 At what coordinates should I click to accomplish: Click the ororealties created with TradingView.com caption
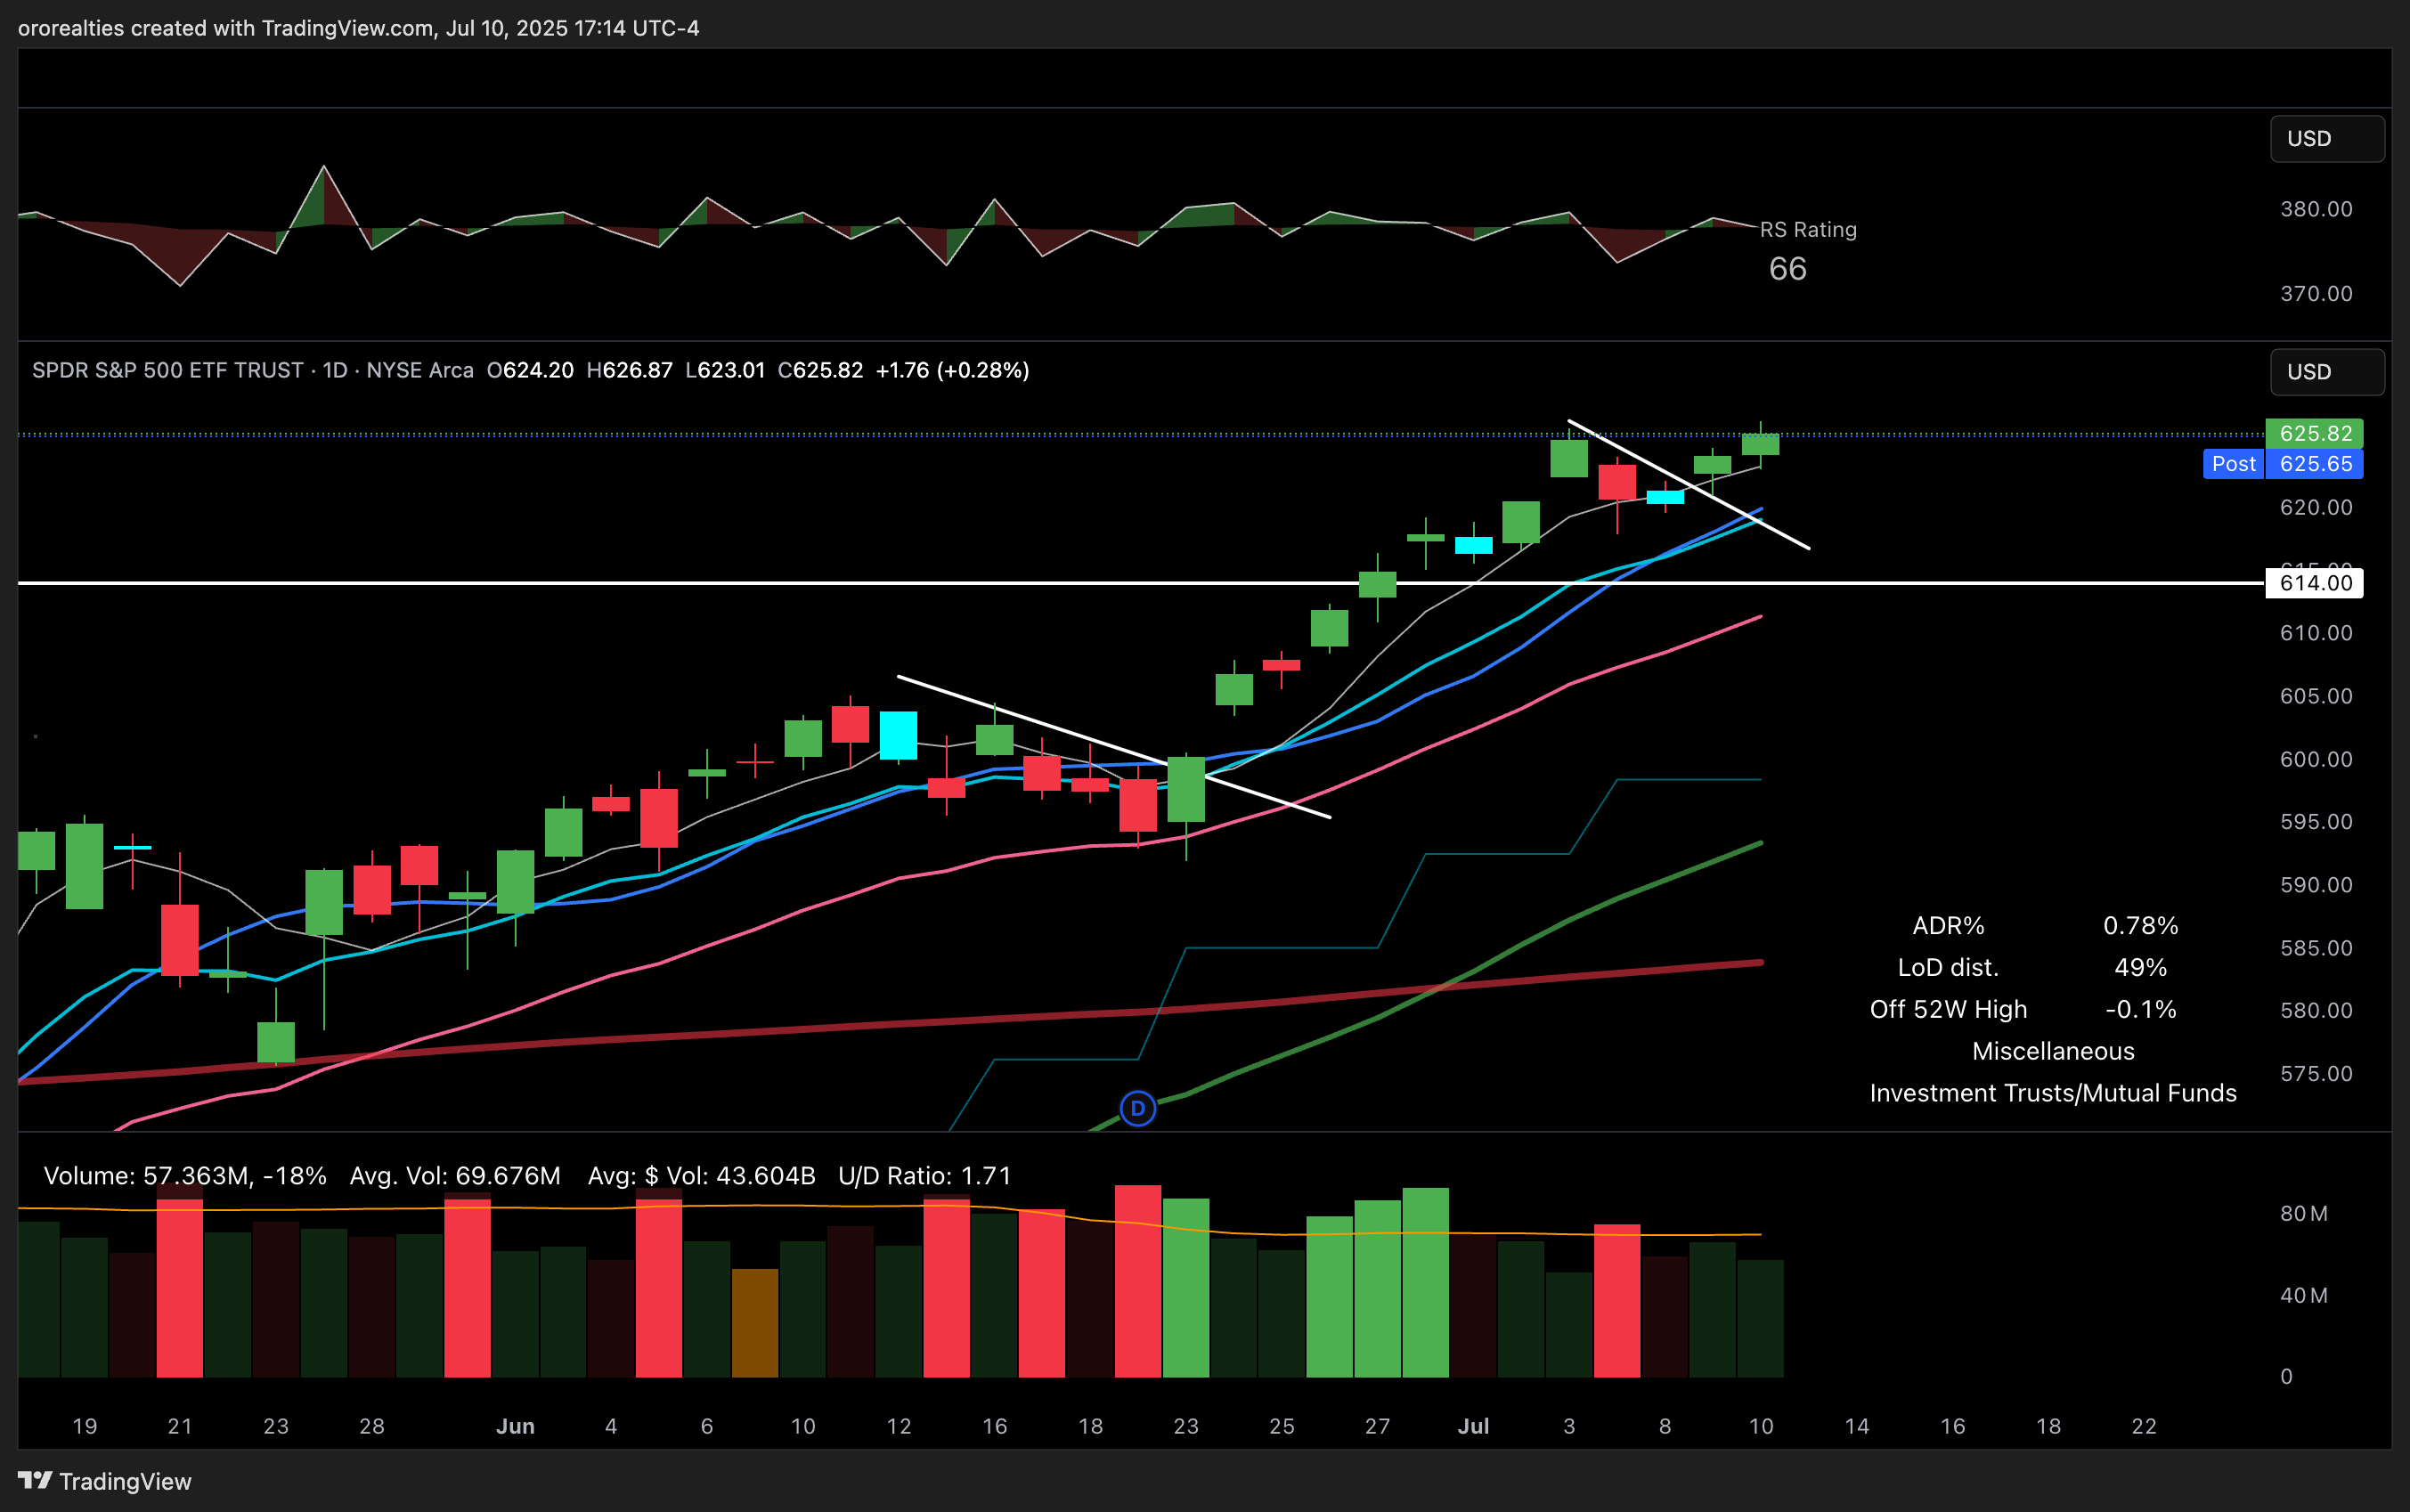tap(358, 28)
